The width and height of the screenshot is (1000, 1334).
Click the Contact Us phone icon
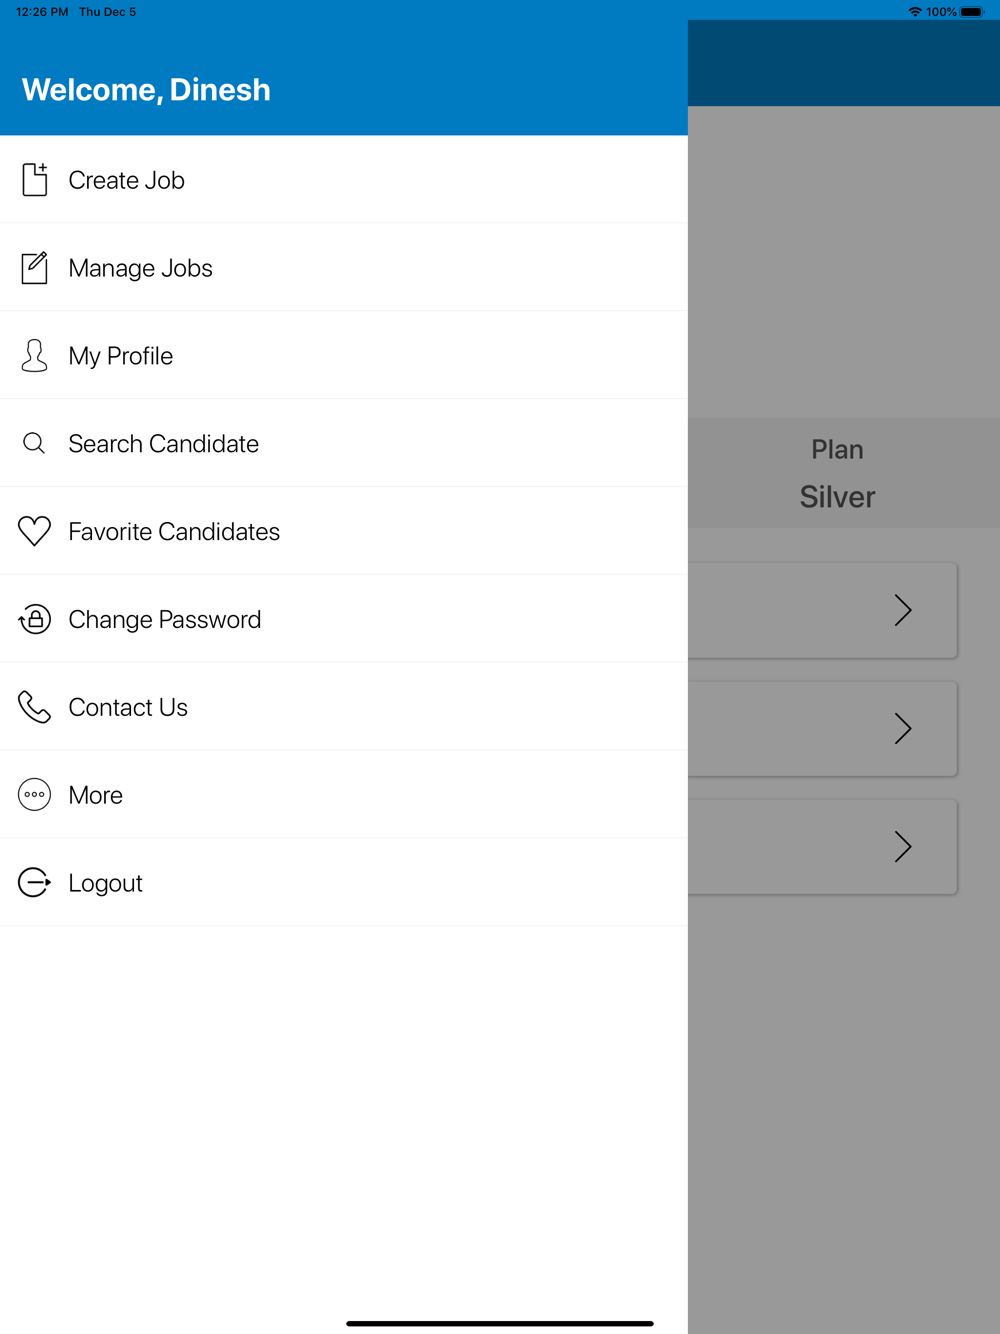coord(34,707)
